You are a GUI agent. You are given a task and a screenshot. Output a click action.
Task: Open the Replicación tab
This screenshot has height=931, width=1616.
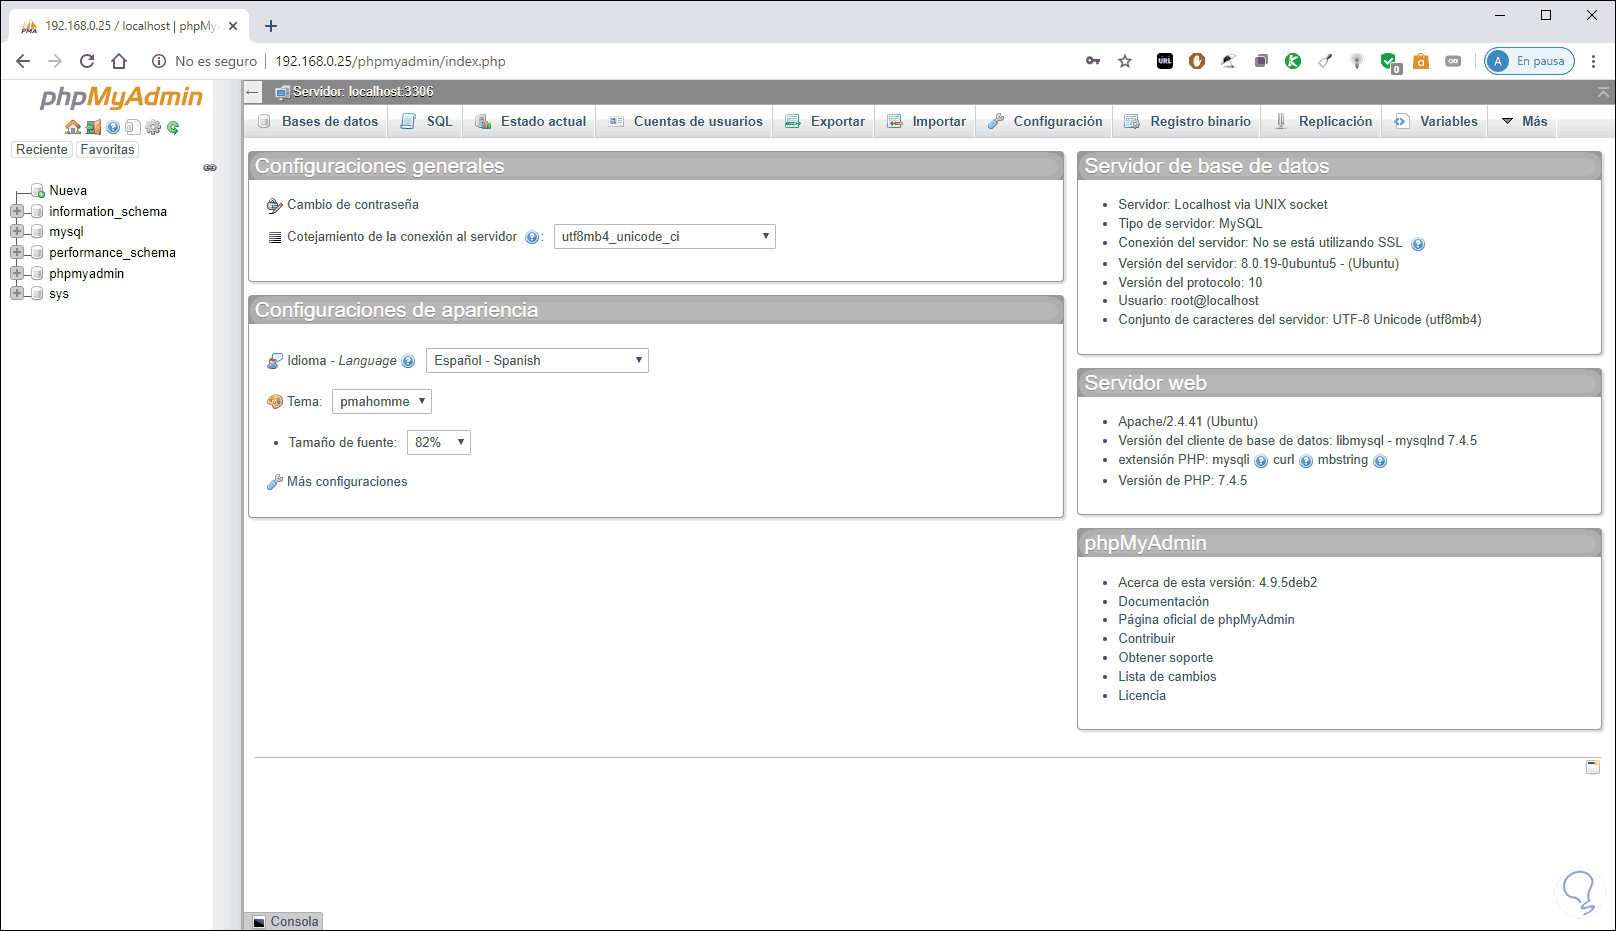point(1322,121)
